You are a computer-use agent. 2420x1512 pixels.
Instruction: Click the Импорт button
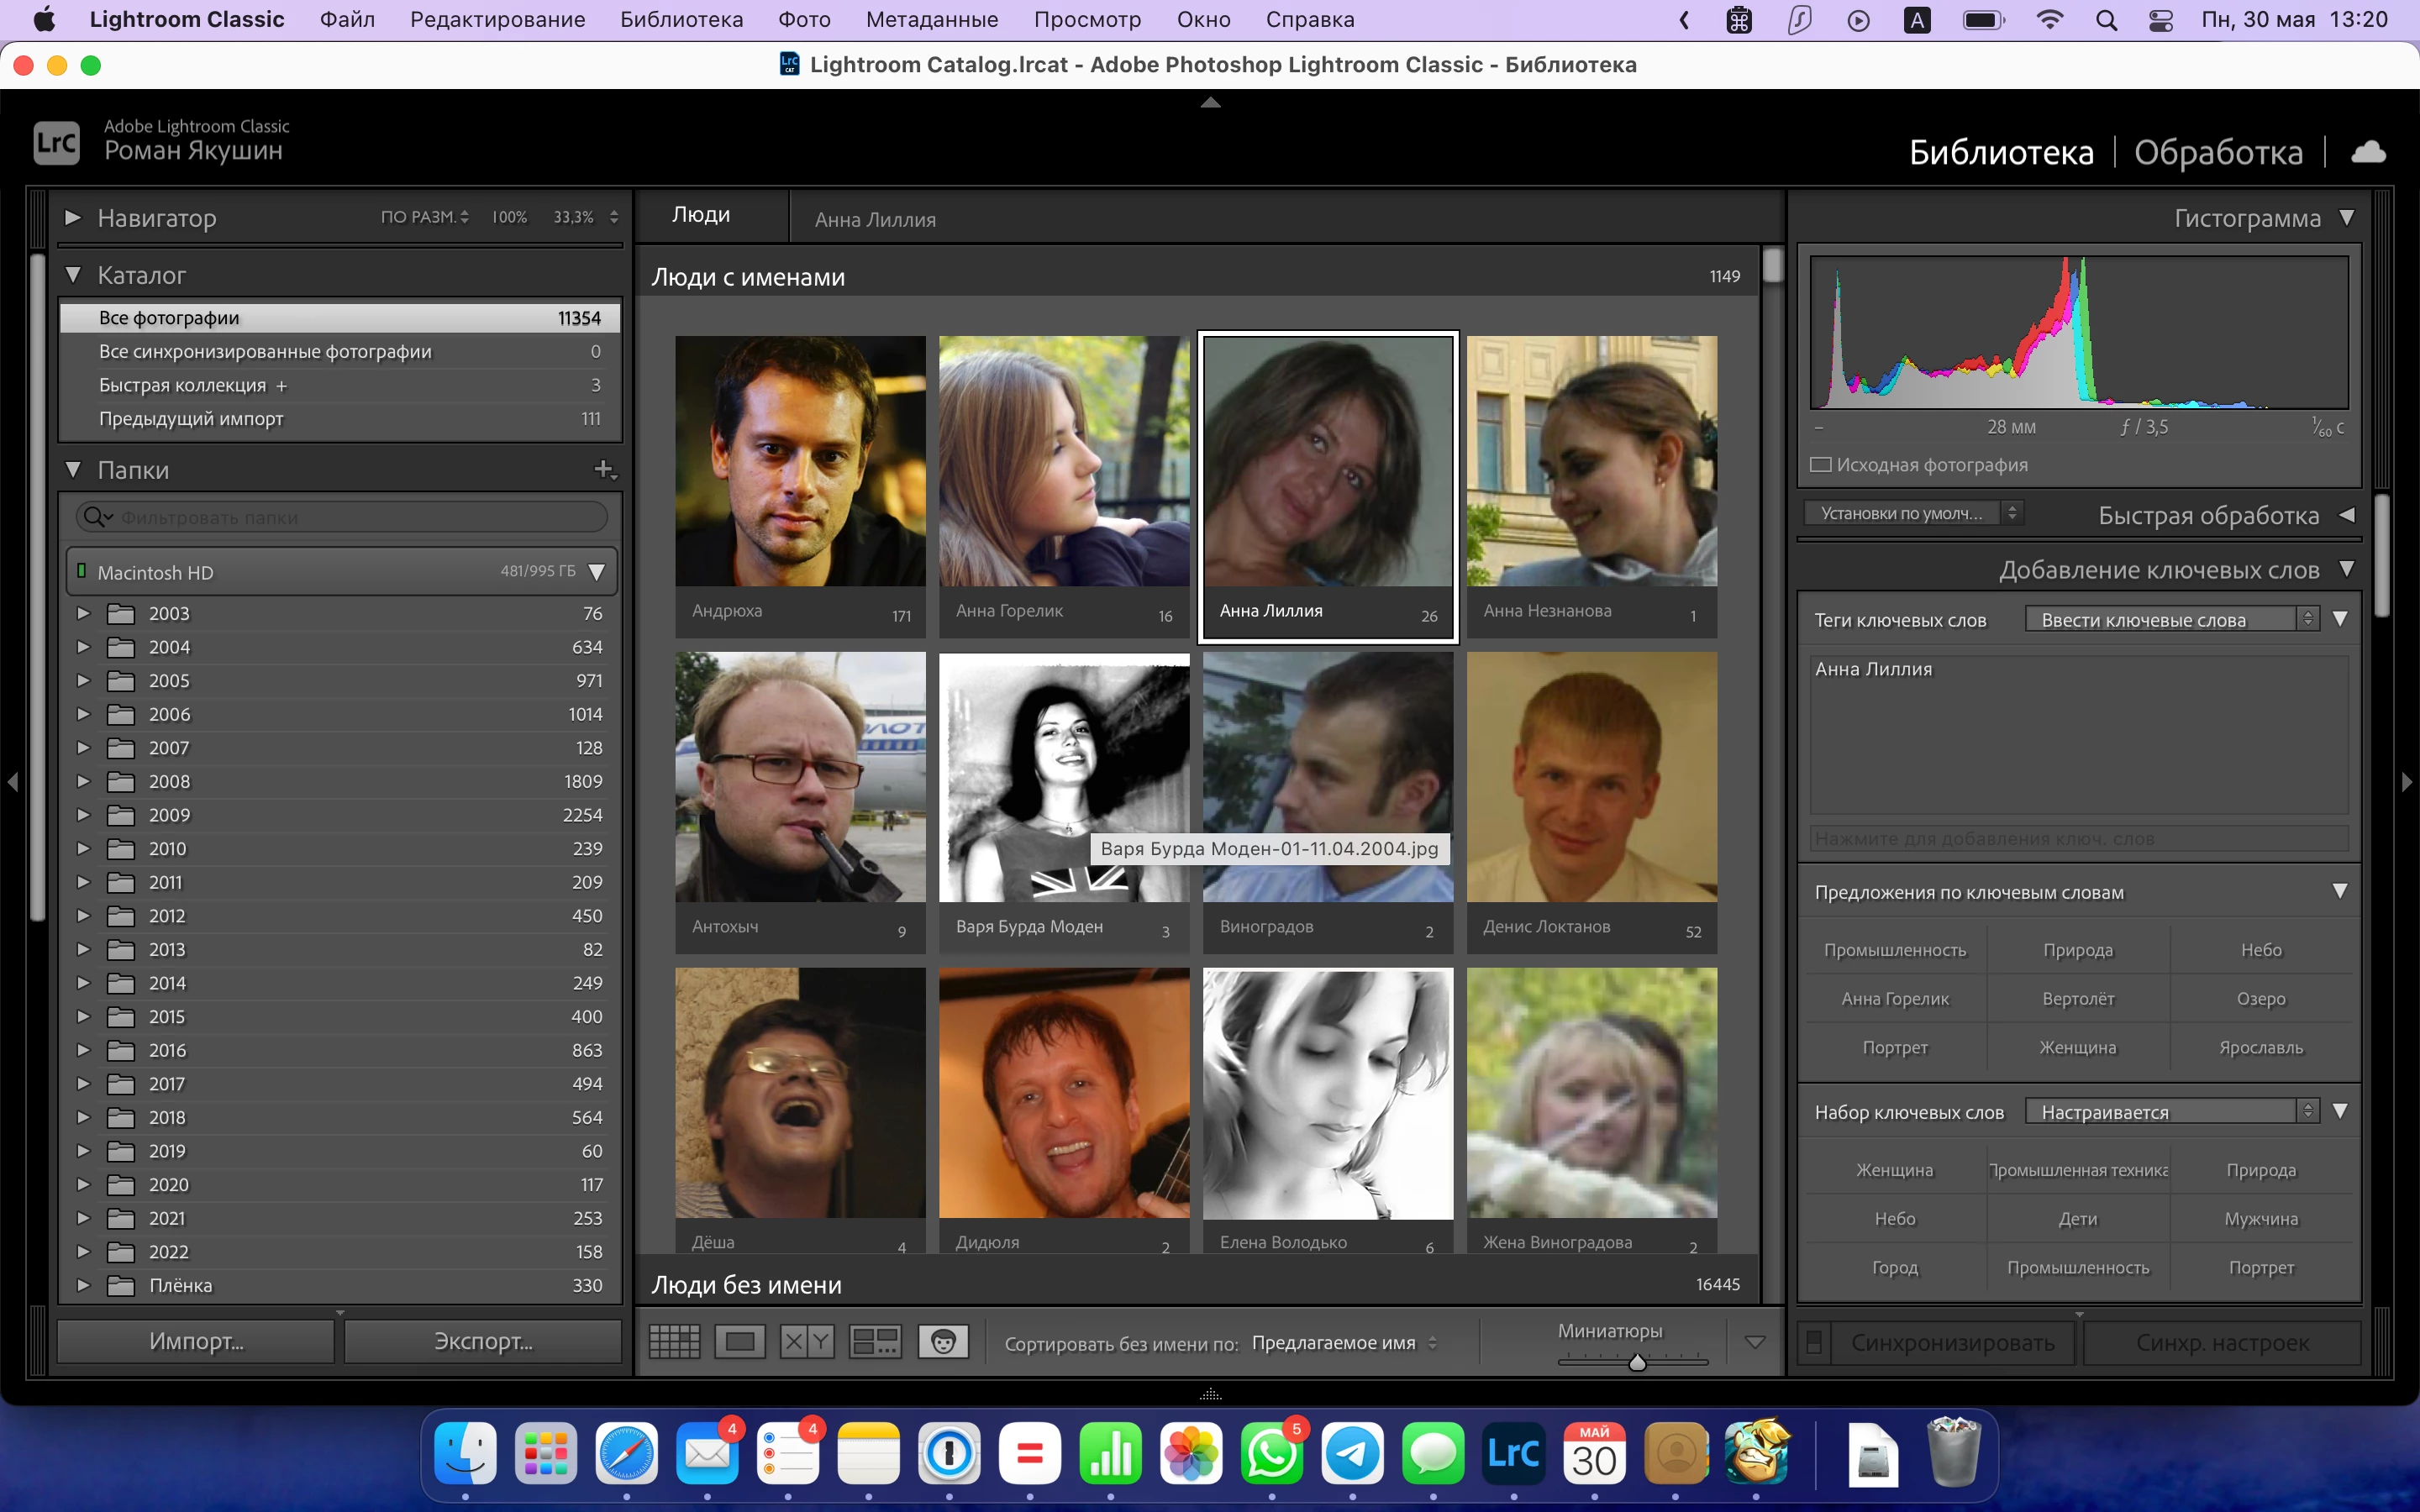click(196, 1342)
